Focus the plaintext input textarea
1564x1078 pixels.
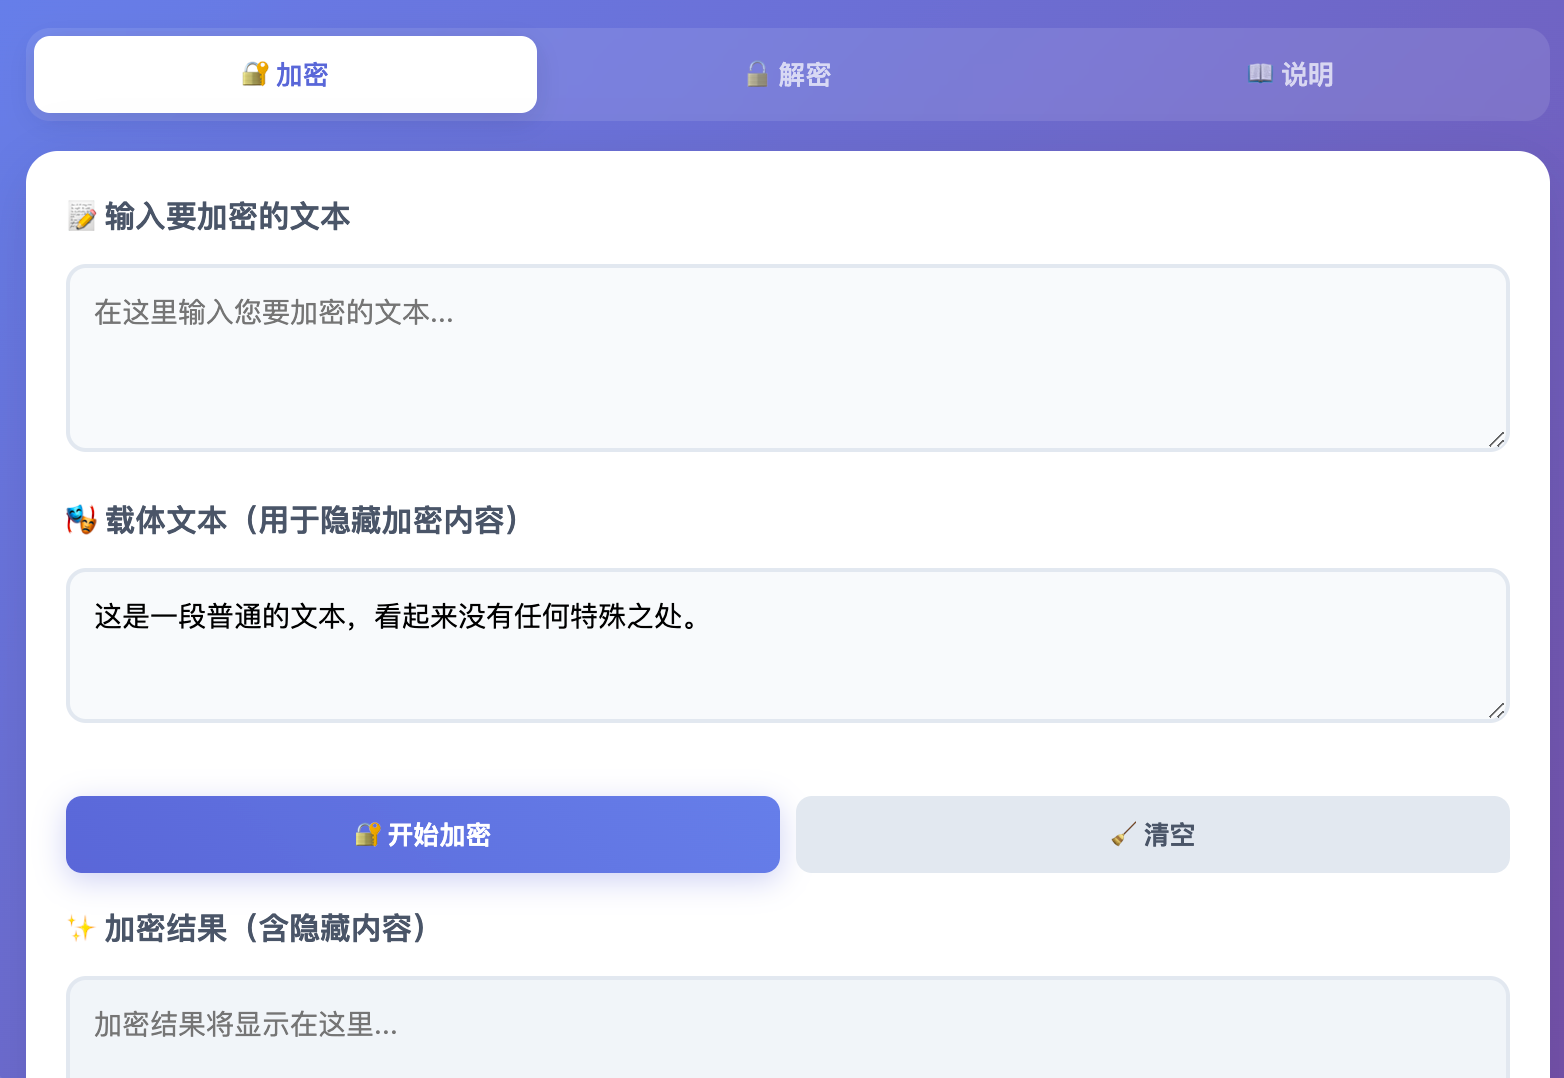pos(788,358)
